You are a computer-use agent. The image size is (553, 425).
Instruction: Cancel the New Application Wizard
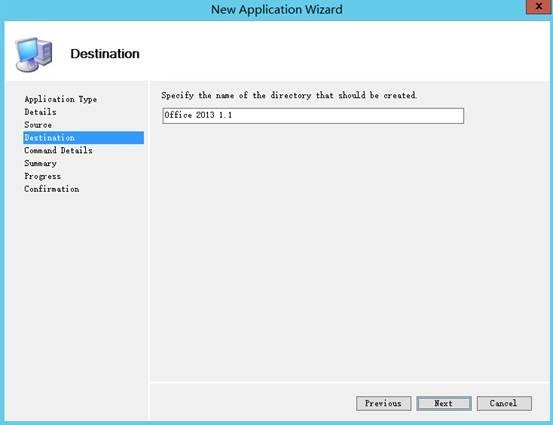click(504, 403)
